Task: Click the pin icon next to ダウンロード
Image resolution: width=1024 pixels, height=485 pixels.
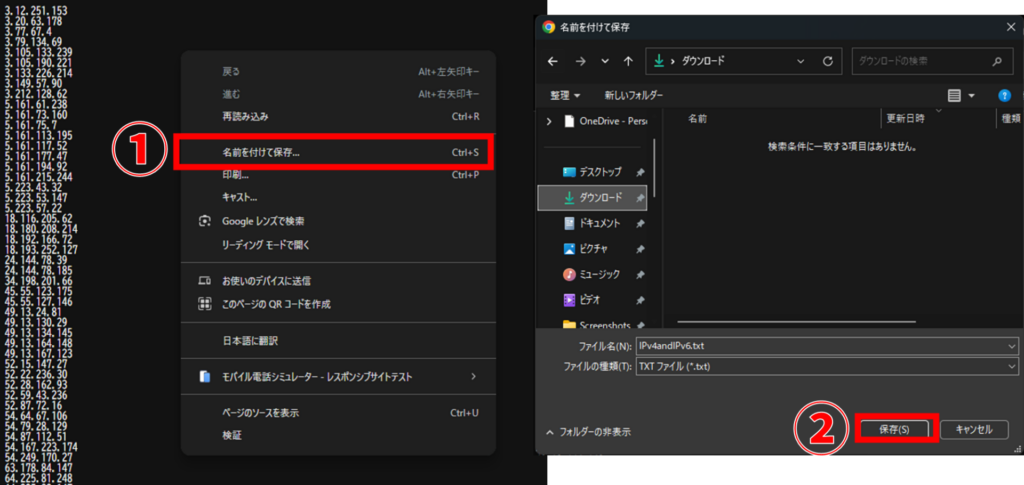Action: click(x=640, y=198)
